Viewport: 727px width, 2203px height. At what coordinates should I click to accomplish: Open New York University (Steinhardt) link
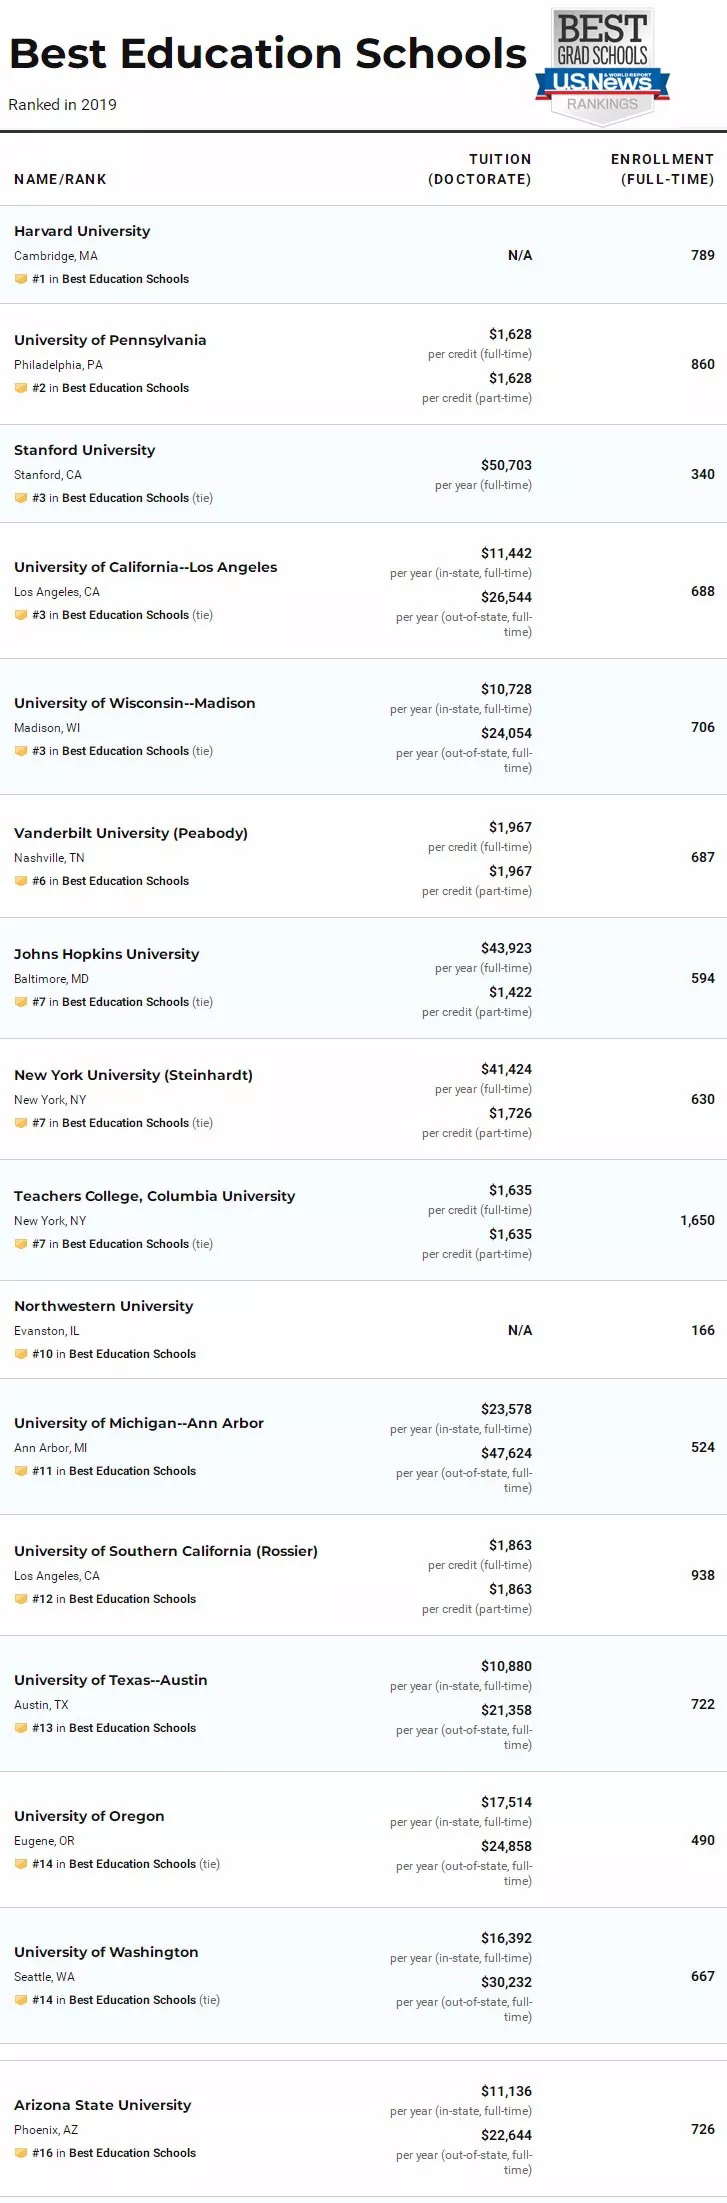click(x=133, y=1075)
